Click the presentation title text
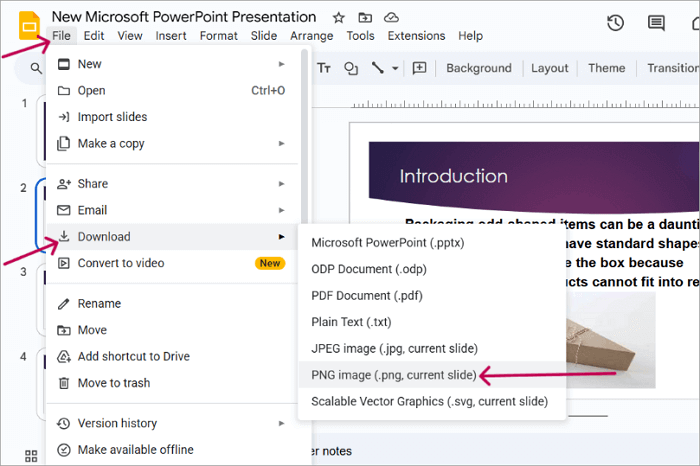 [183, 17]
